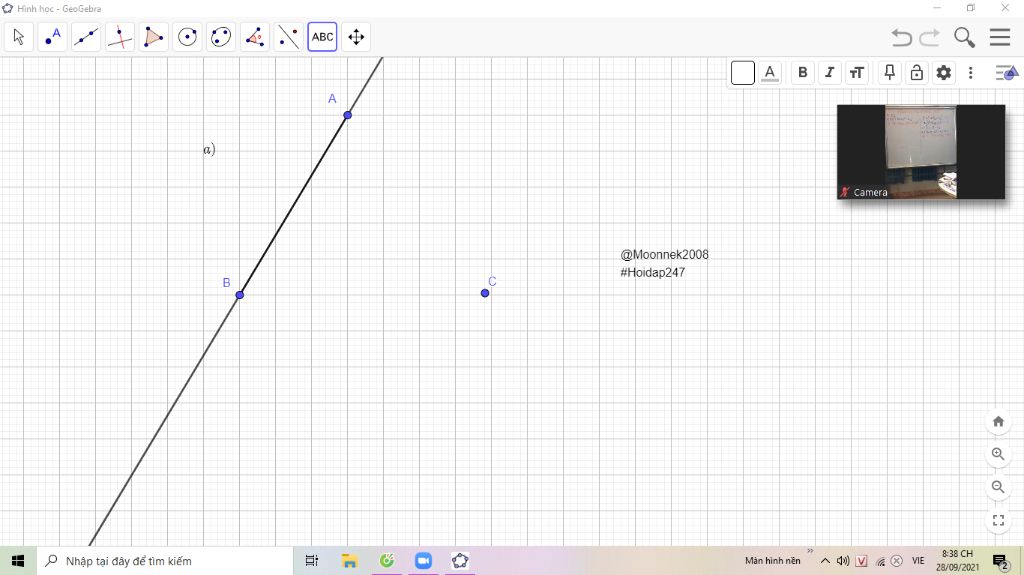Select the Reflect about Line tool

(x=289, y=37)
